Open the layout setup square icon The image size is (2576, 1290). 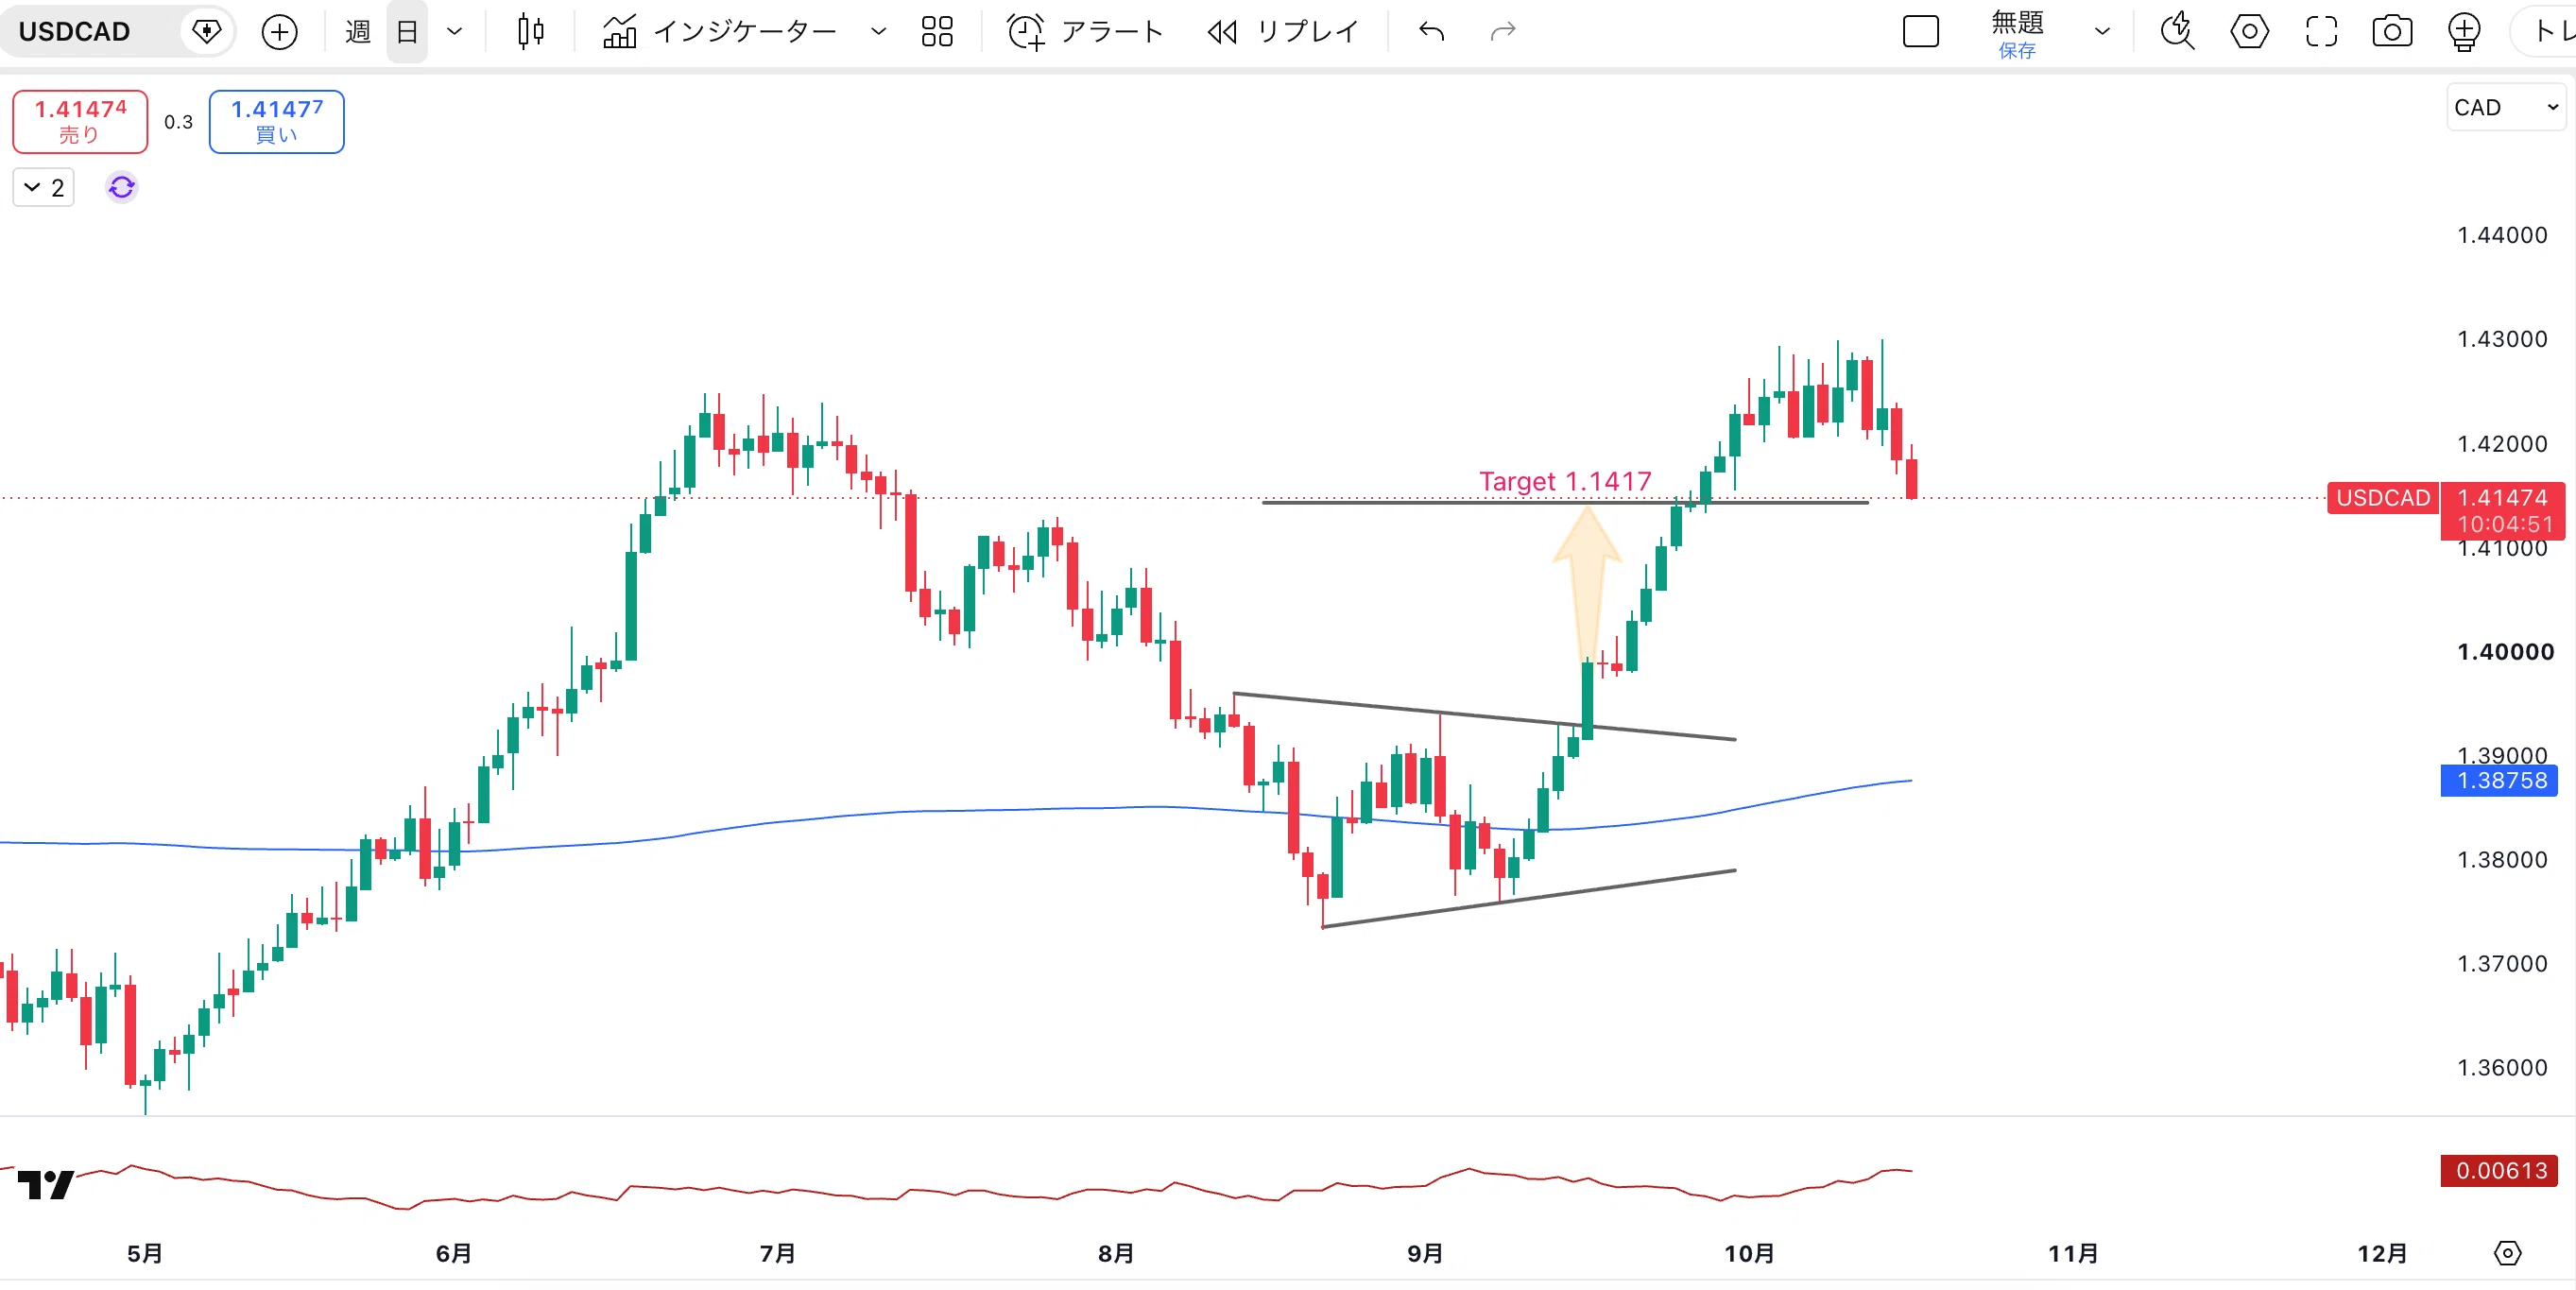coord(1920,32)
